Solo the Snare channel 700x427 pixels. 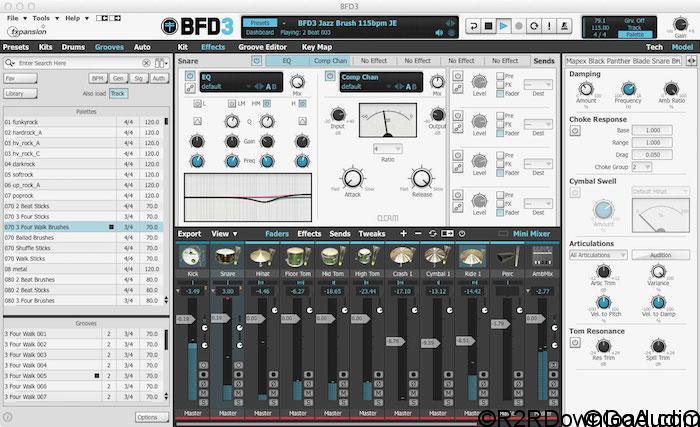tap(239, 402)
